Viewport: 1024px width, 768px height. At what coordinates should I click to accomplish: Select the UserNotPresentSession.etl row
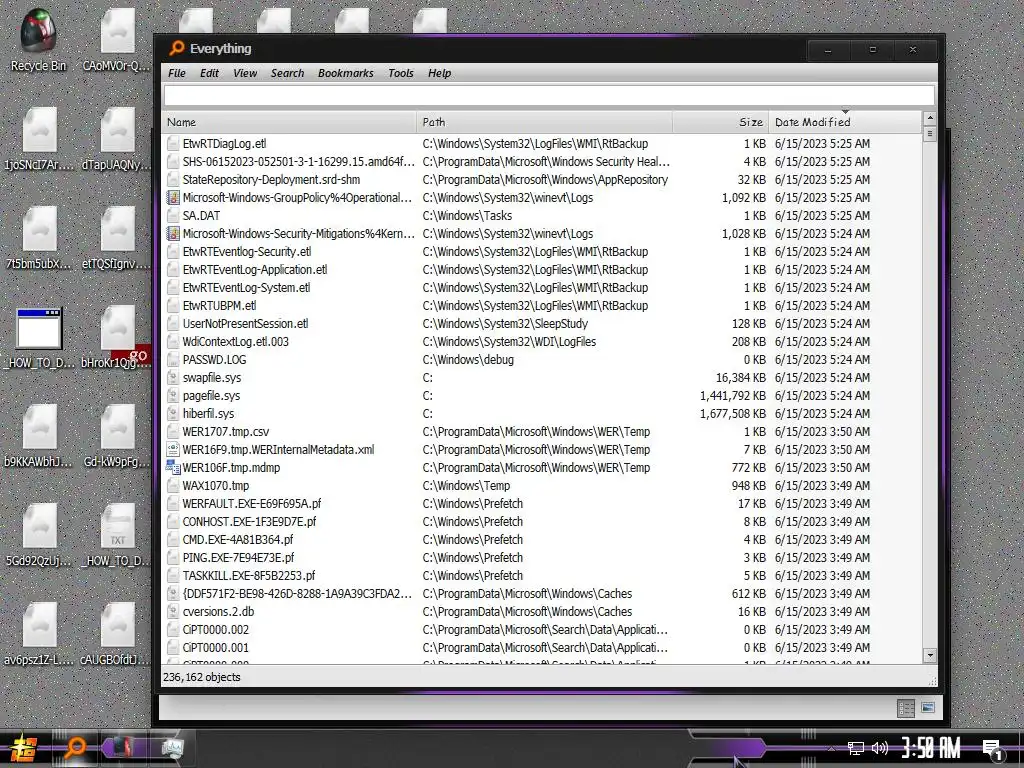point(541,324)
